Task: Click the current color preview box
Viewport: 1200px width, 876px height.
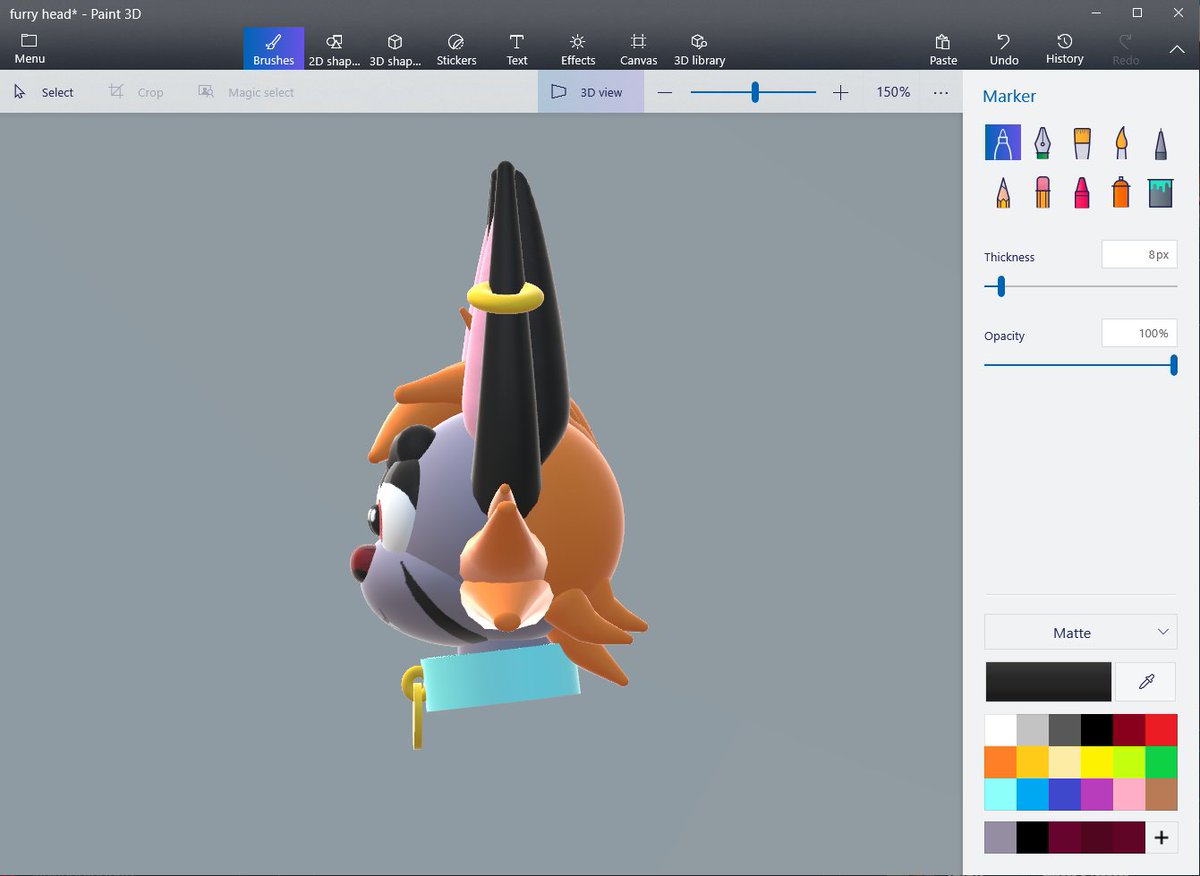Action: [x=1048, y=682]
